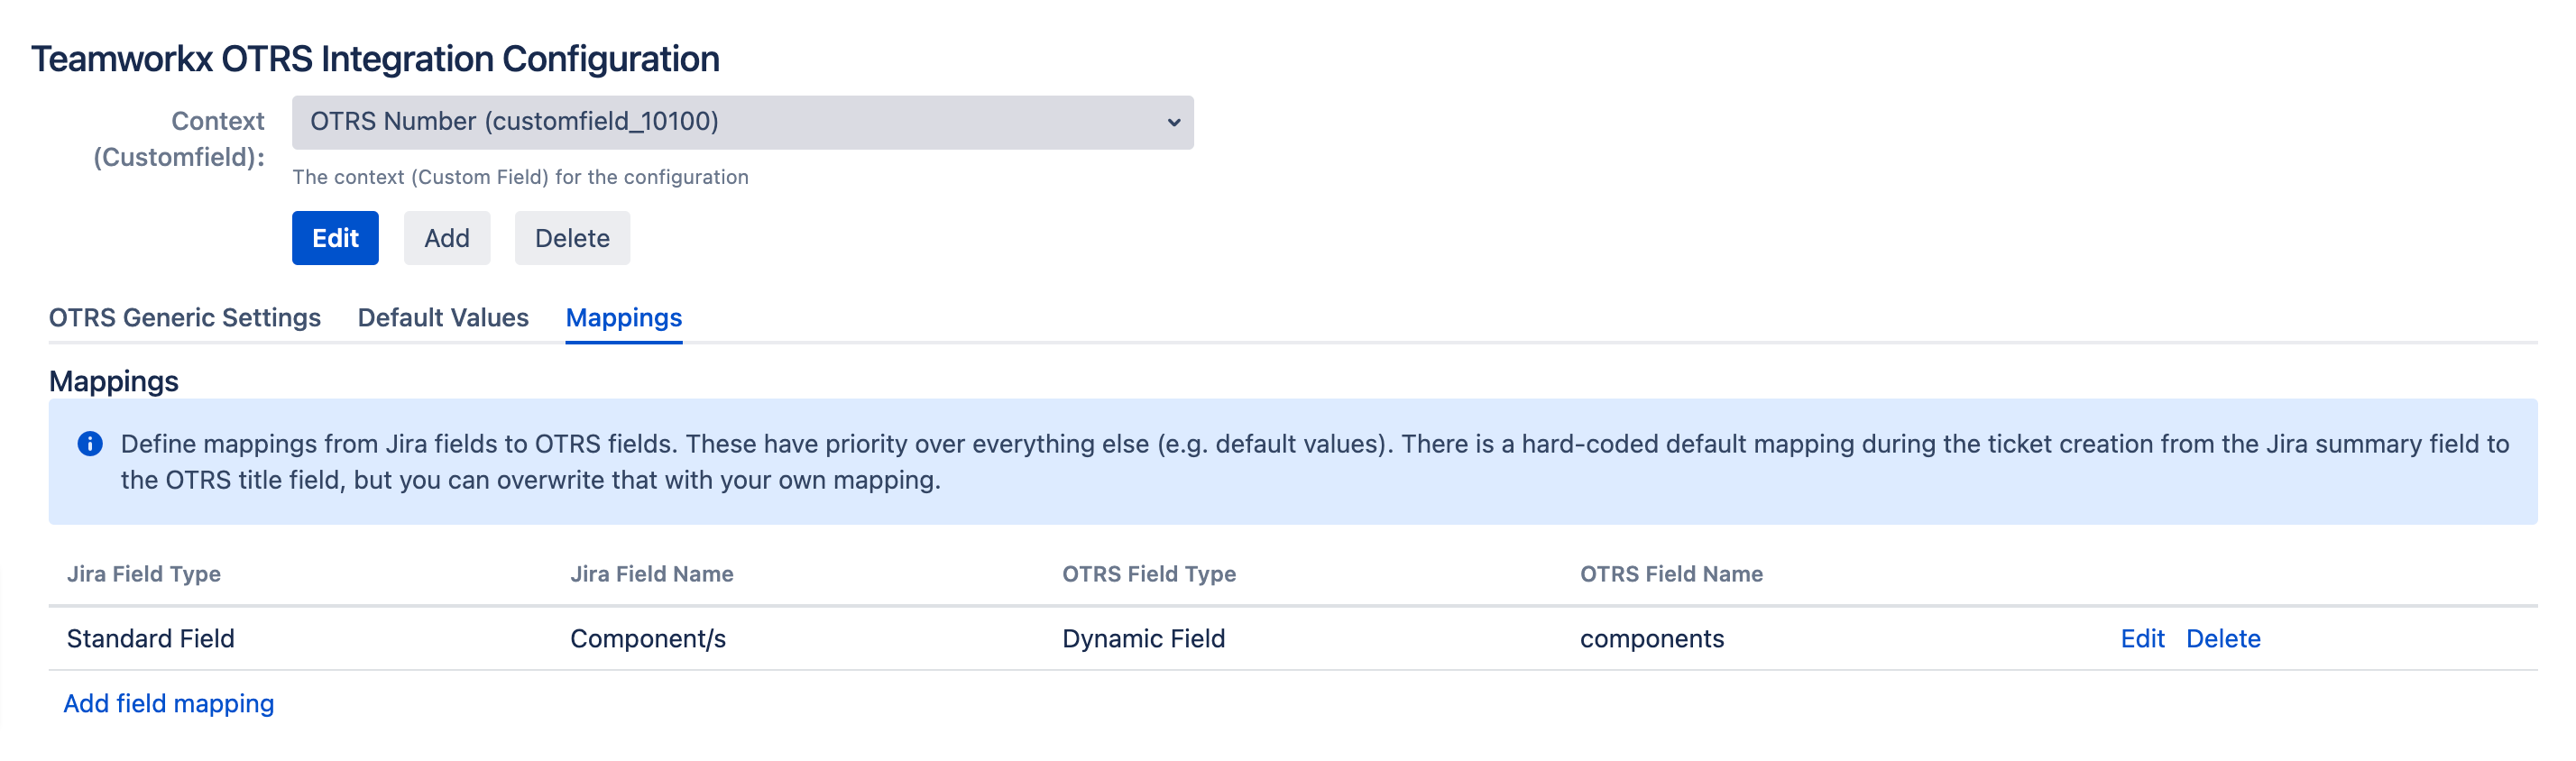Click the Component/s cell in mappings table
This screenshot has width=2576, height=761.
pyautogui.click(x=647, y=639)
